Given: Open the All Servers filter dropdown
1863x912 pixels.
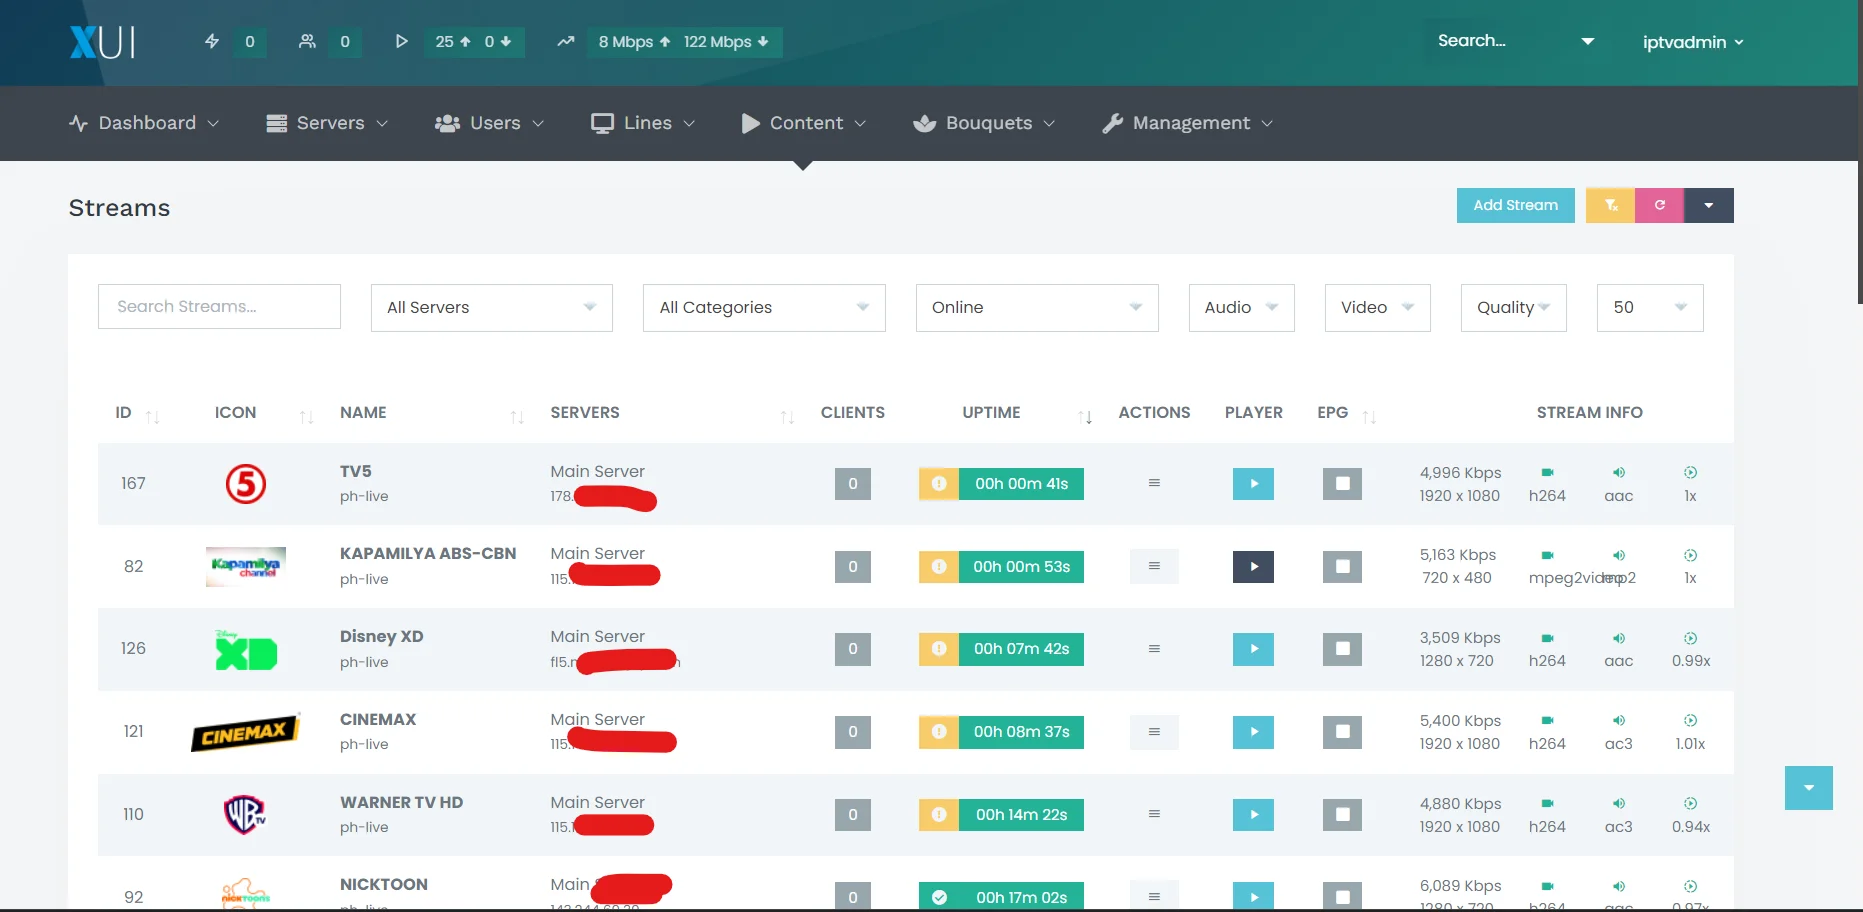Looking at the screenshot, I should [492, 308].
